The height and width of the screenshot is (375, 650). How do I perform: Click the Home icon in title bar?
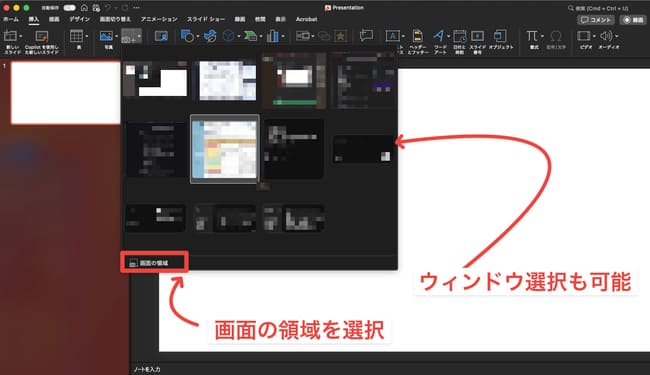[84, 8]
